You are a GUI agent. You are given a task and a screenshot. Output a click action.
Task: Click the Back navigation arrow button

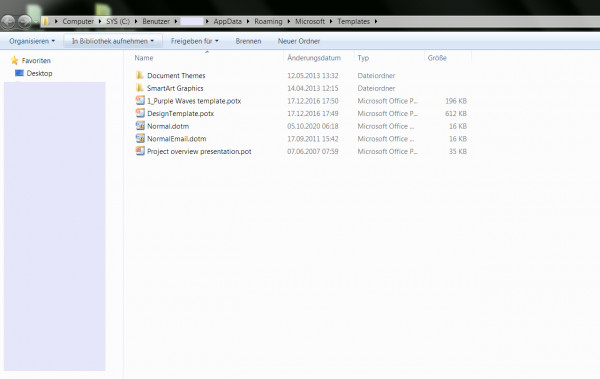tap(8, 21)
